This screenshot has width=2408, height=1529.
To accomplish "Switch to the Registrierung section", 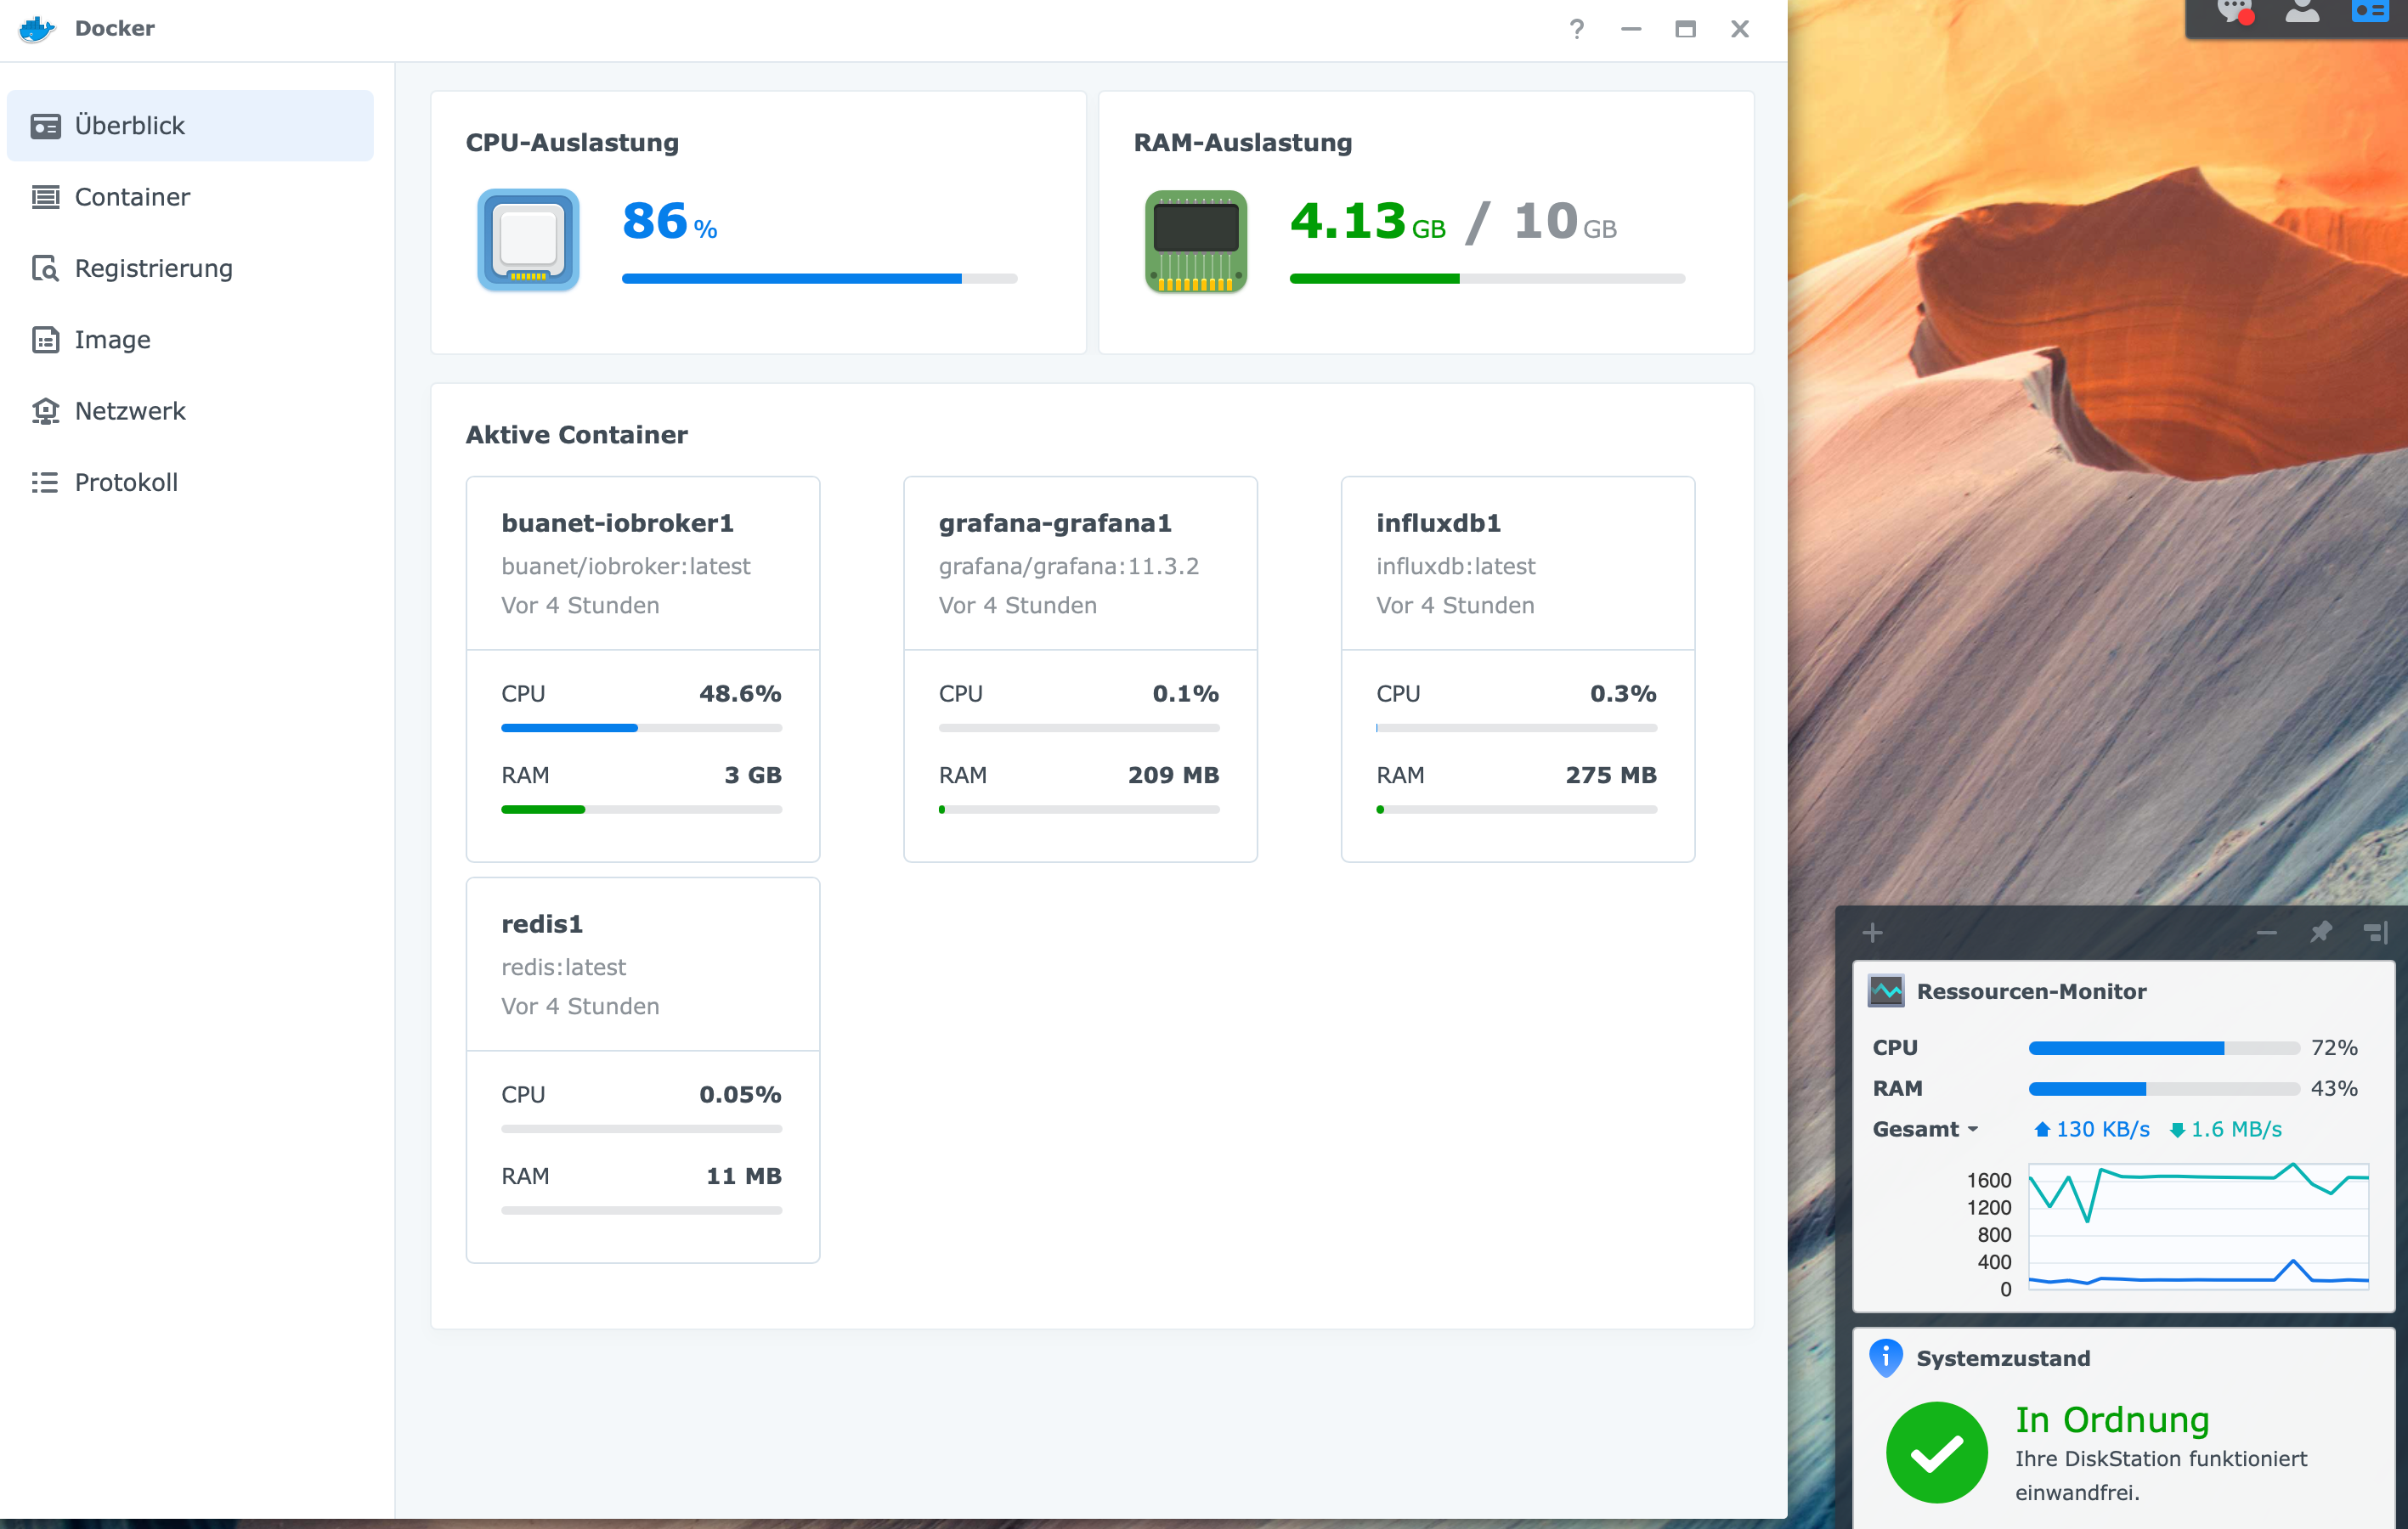I will 153,268.
